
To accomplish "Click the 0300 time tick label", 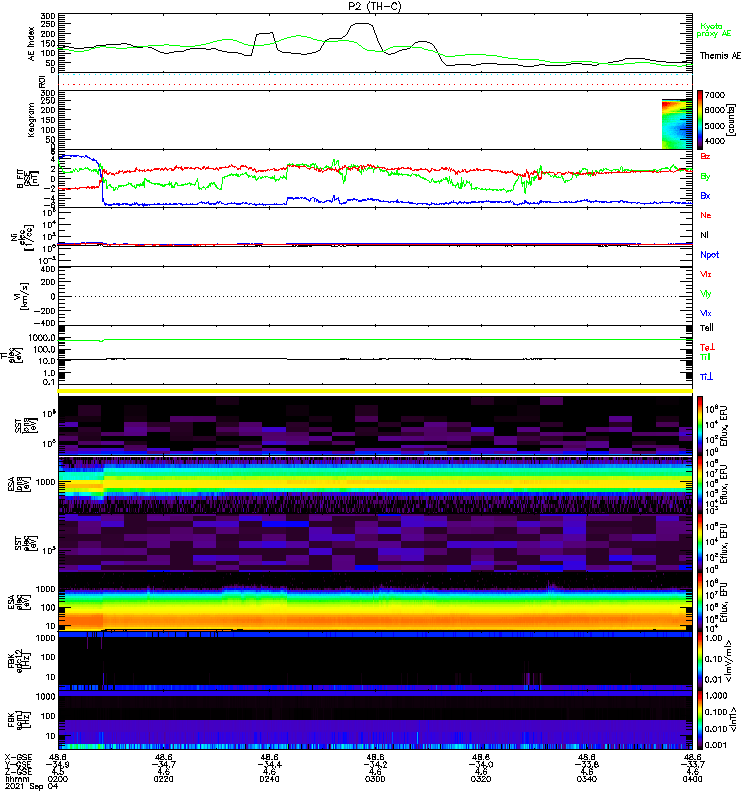I will pos(375,779).
